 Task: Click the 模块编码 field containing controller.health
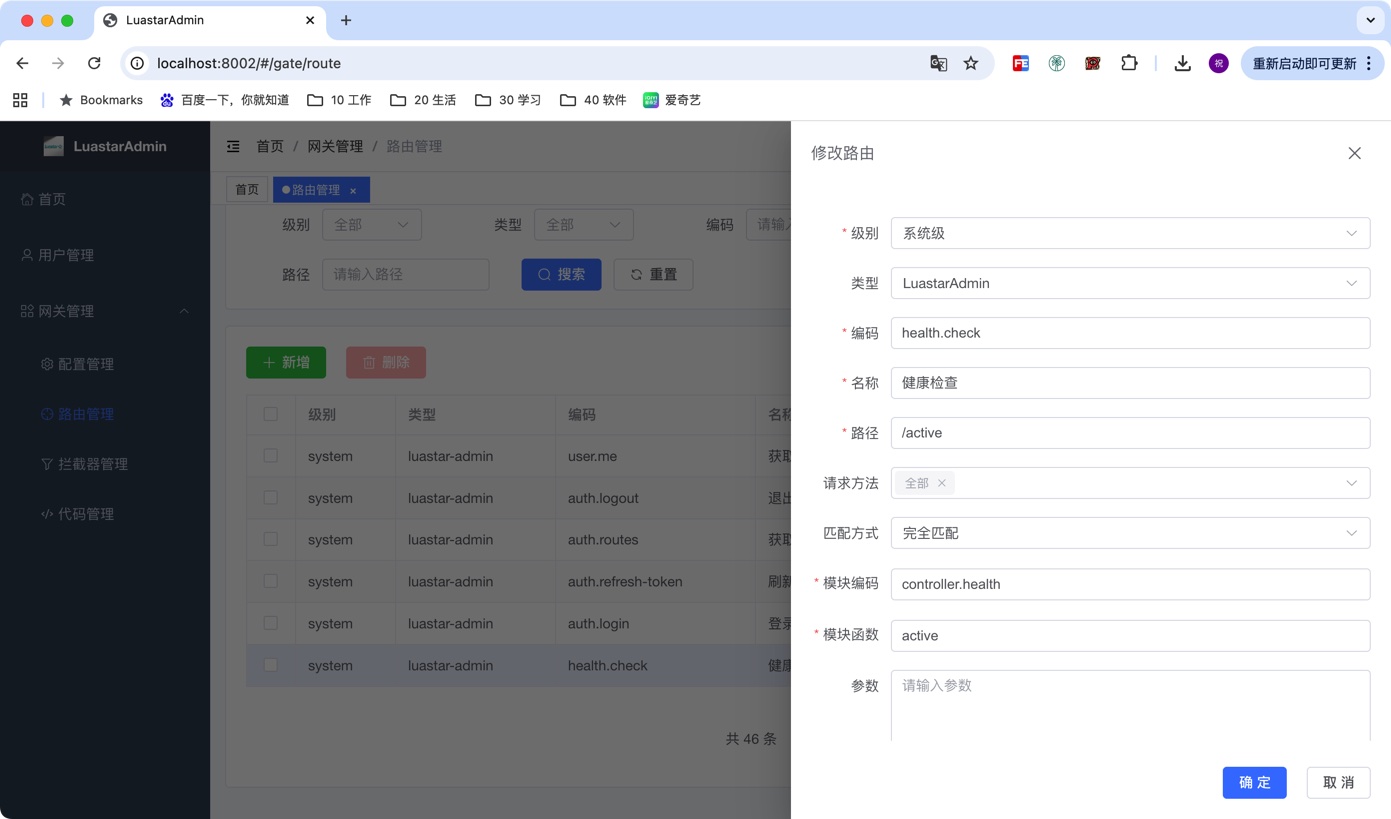[x=1130, y=584]
